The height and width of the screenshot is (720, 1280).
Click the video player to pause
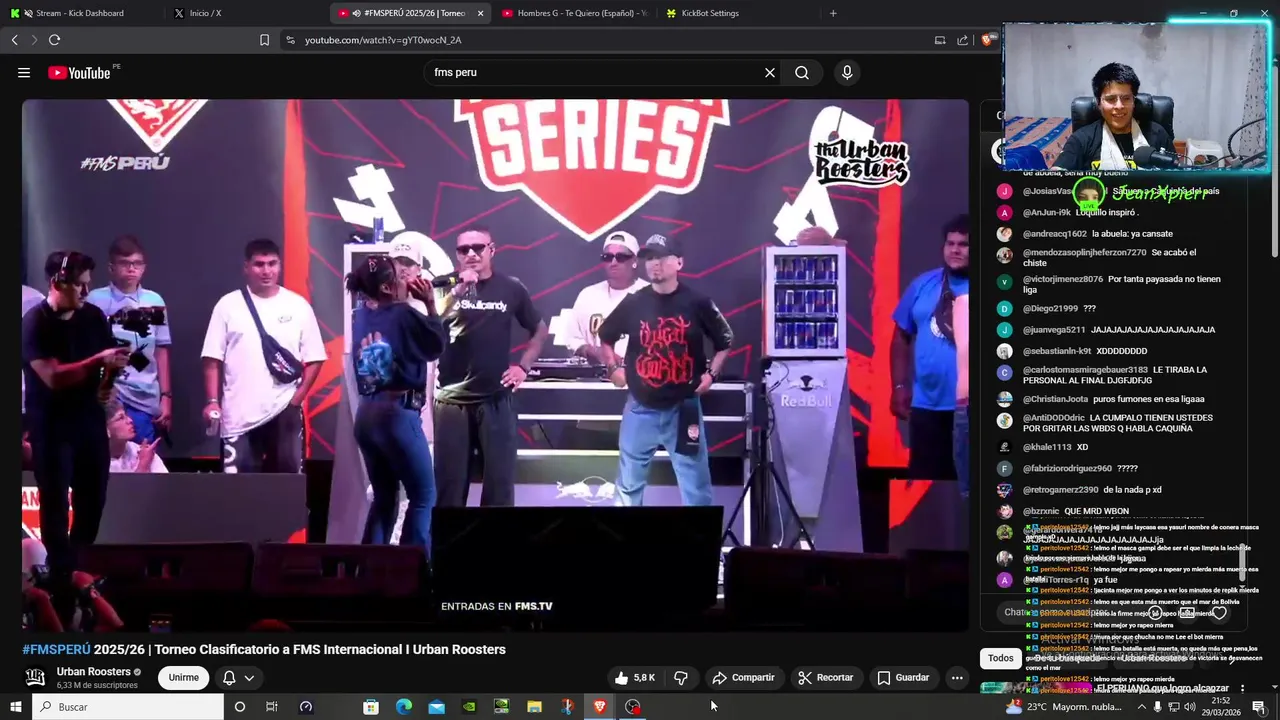[495, 365]
